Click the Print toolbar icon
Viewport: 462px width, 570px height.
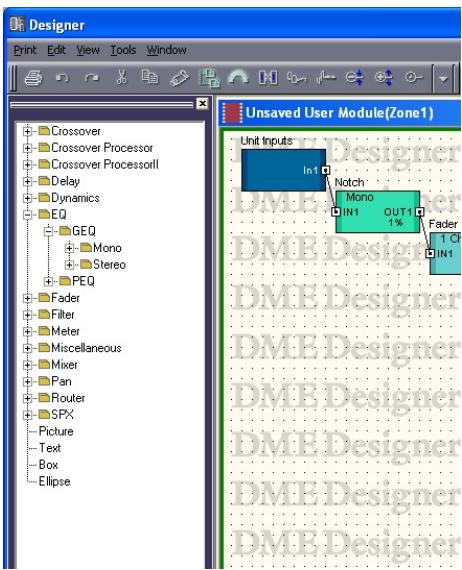coord(33,77)
